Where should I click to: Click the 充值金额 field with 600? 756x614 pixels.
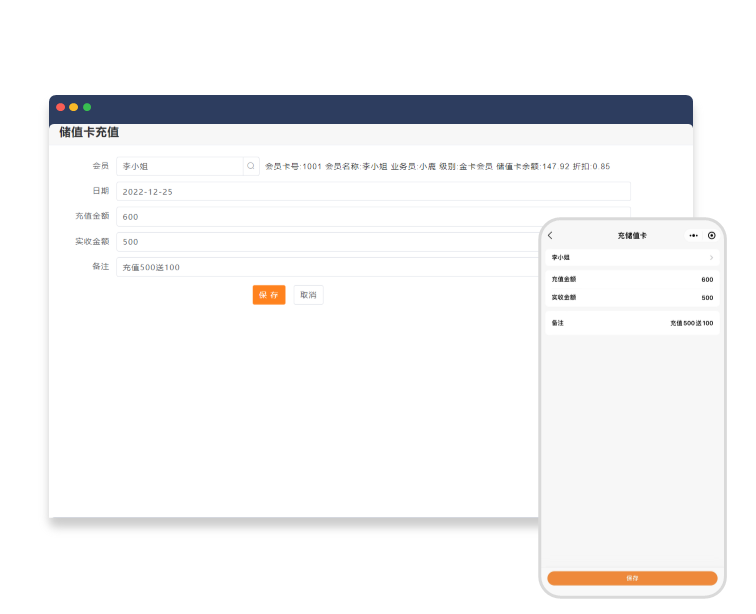330,217
